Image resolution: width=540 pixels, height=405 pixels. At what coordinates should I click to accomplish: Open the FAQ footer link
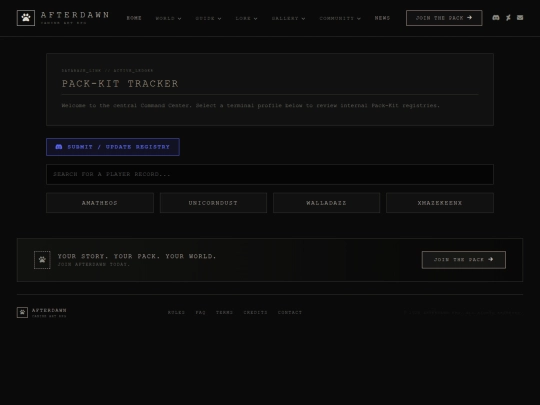(200, 312)
